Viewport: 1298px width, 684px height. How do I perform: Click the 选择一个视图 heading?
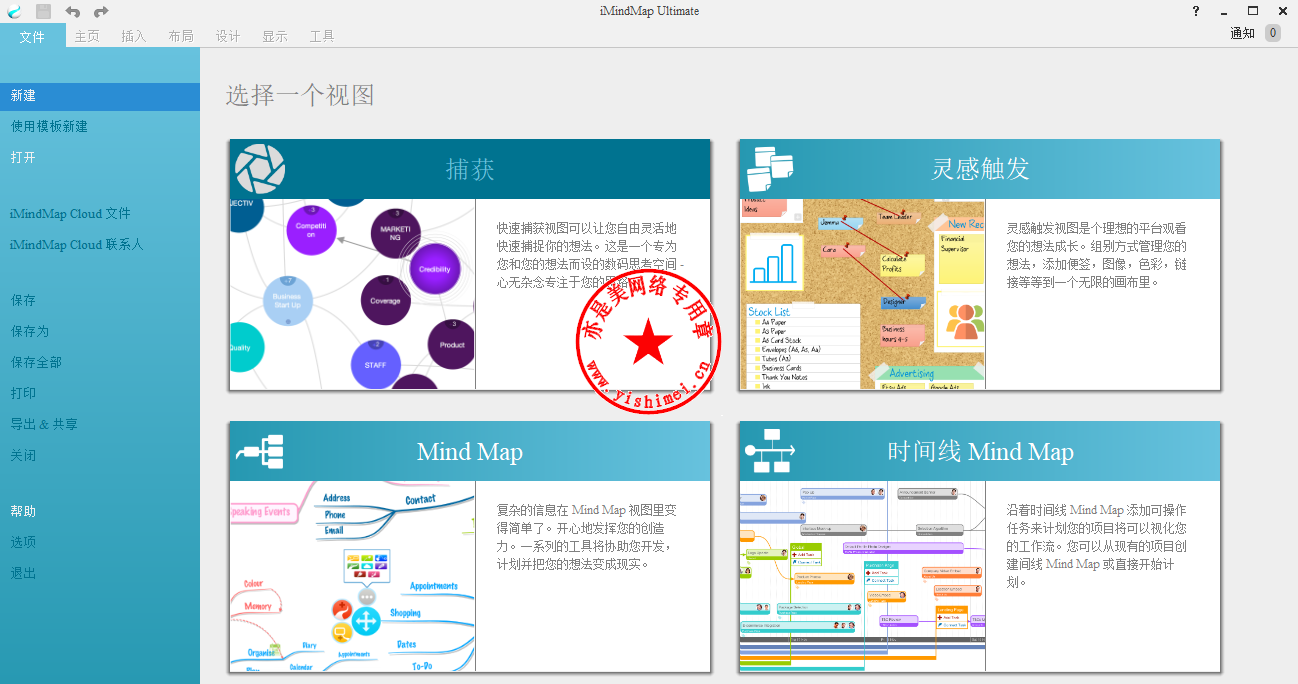tap(300, 96)
